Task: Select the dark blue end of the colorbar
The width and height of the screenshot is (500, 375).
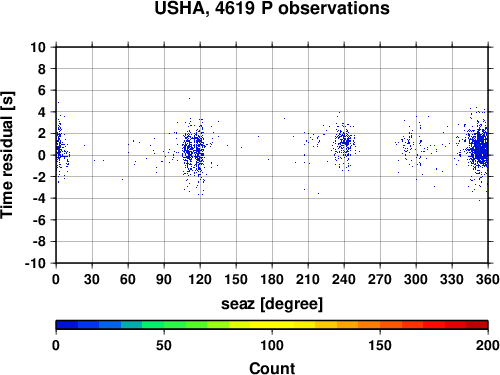Action: pyautogui.click(x=67, y=325)
